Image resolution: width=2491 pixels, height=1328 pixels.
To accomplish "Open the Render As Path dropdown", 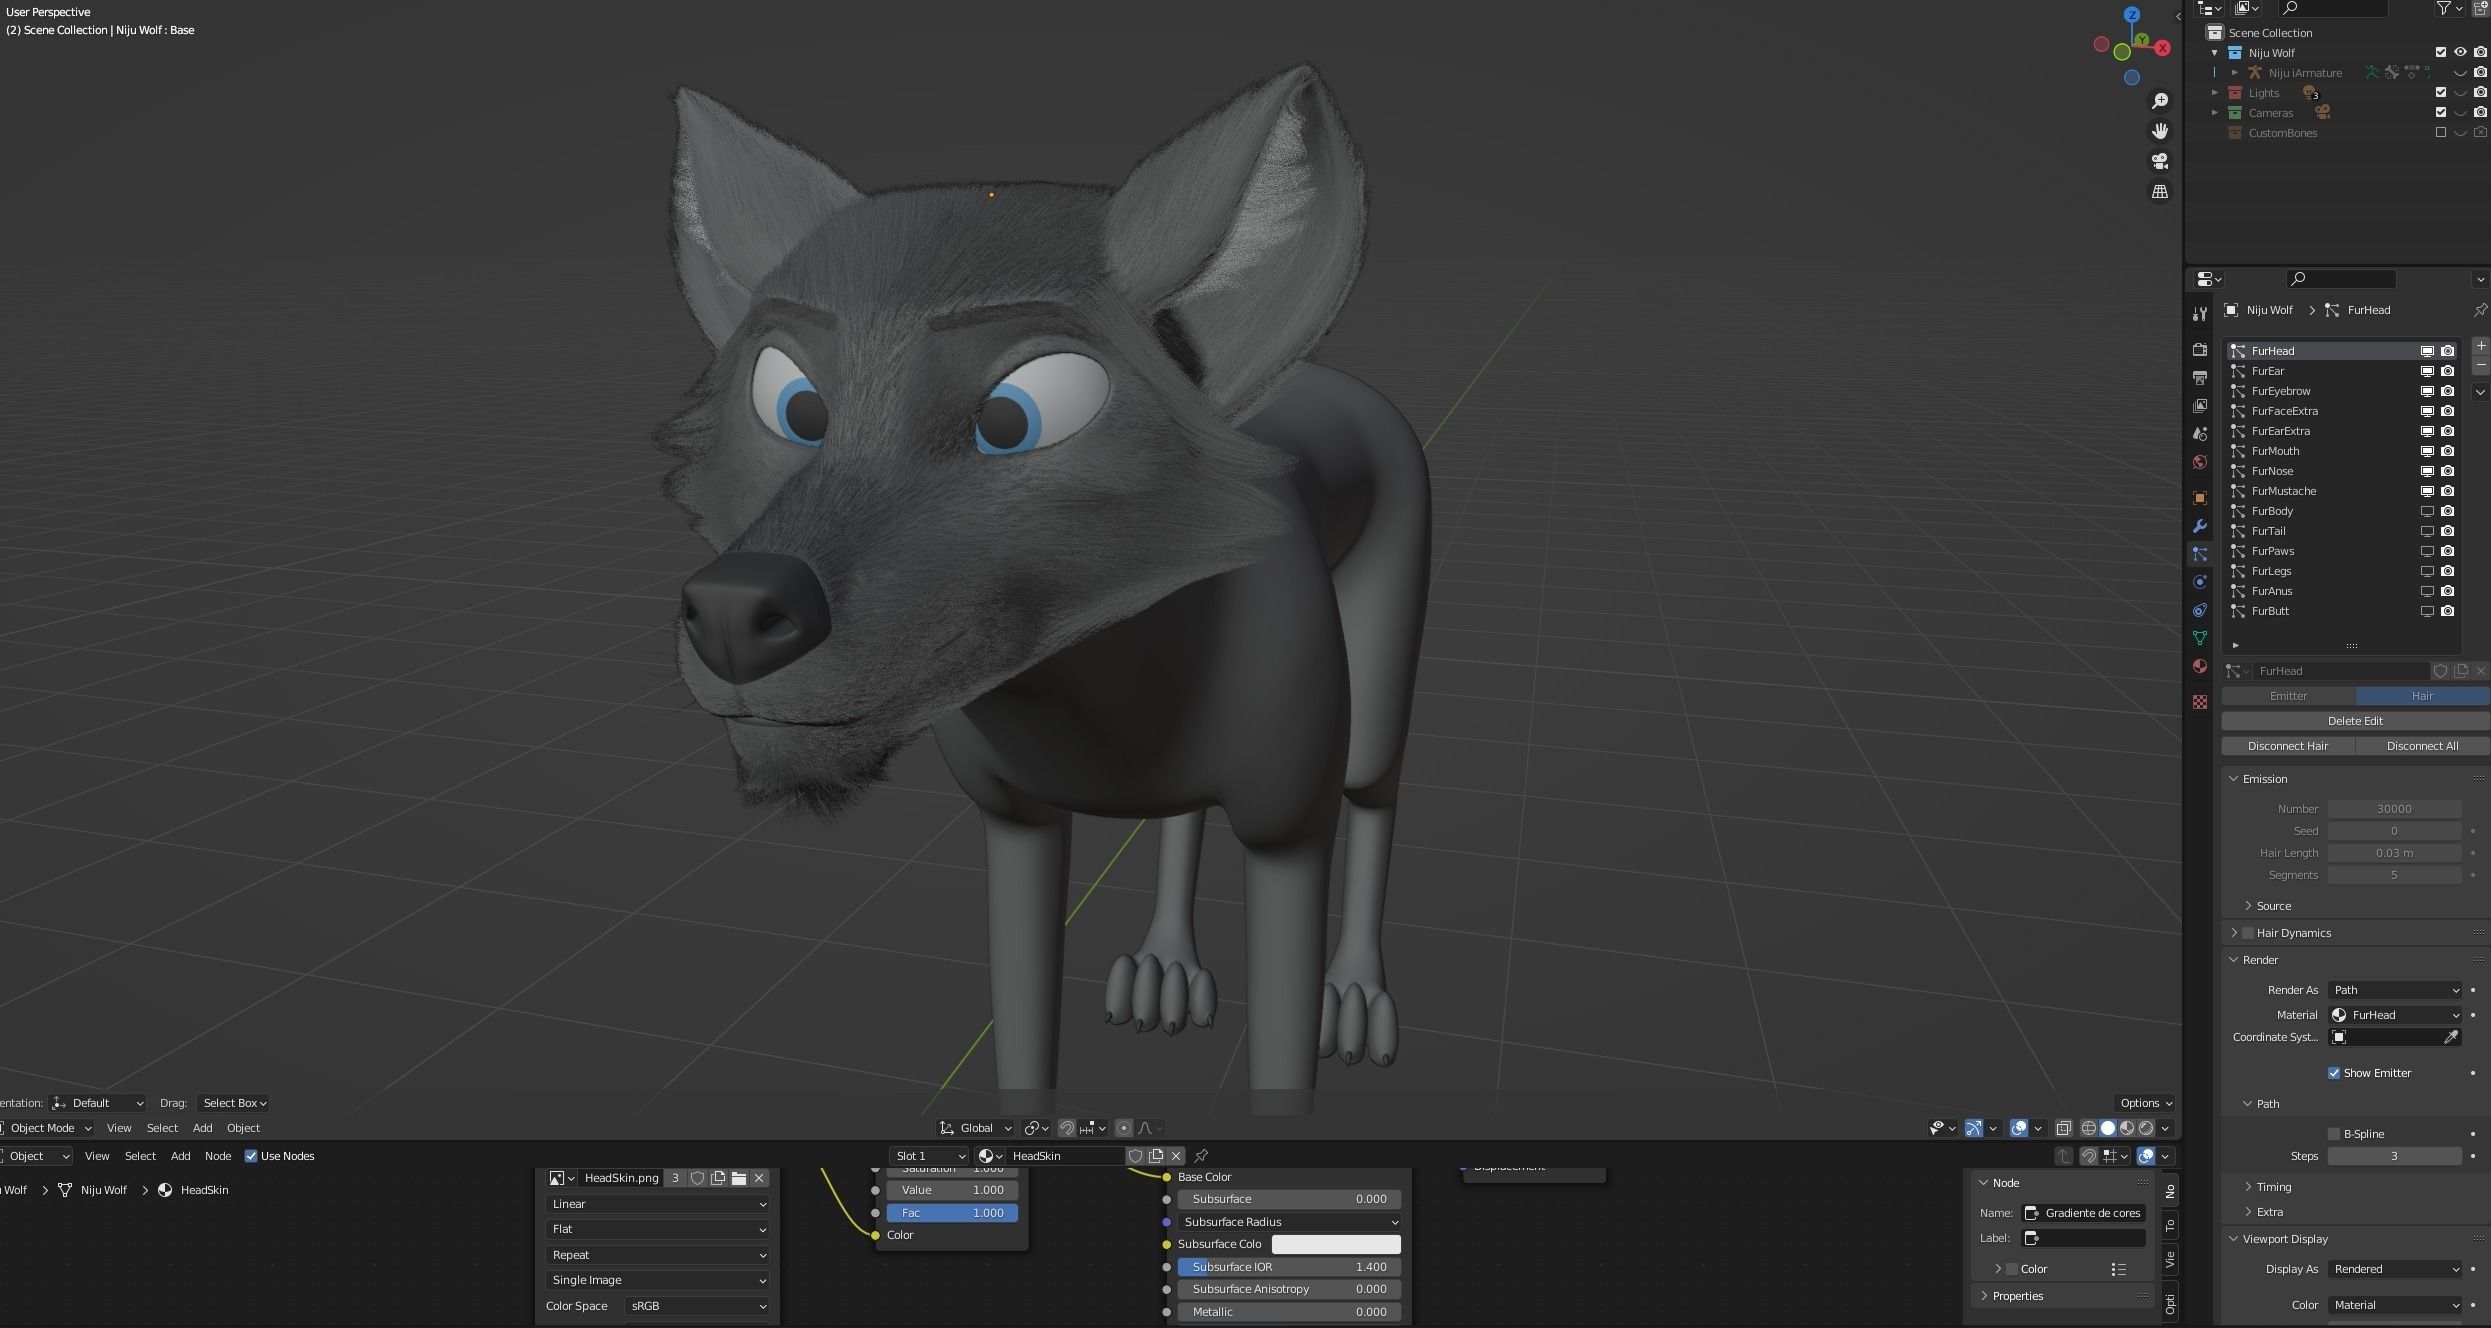I will 2395,990.
